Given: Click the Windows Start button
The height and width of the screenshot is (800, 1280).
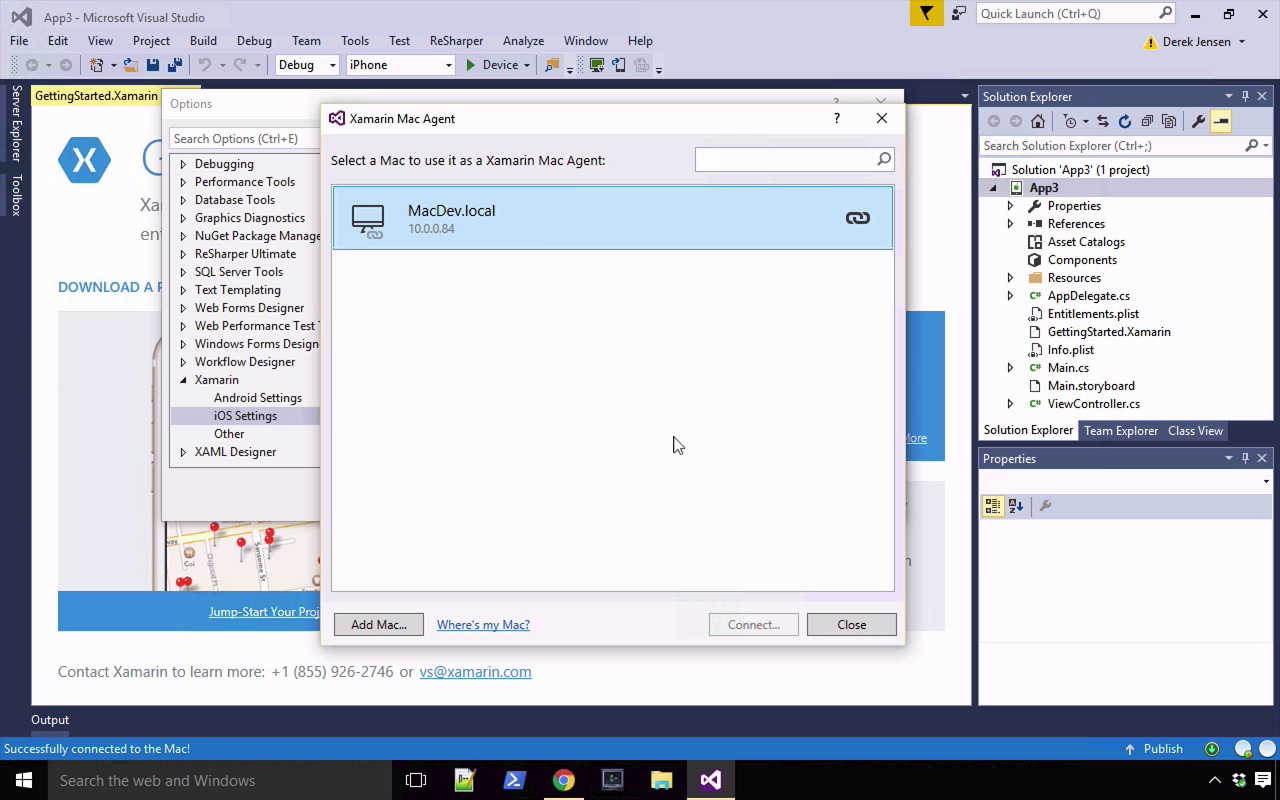Looking at the screenshot, I should click(24, 780).
